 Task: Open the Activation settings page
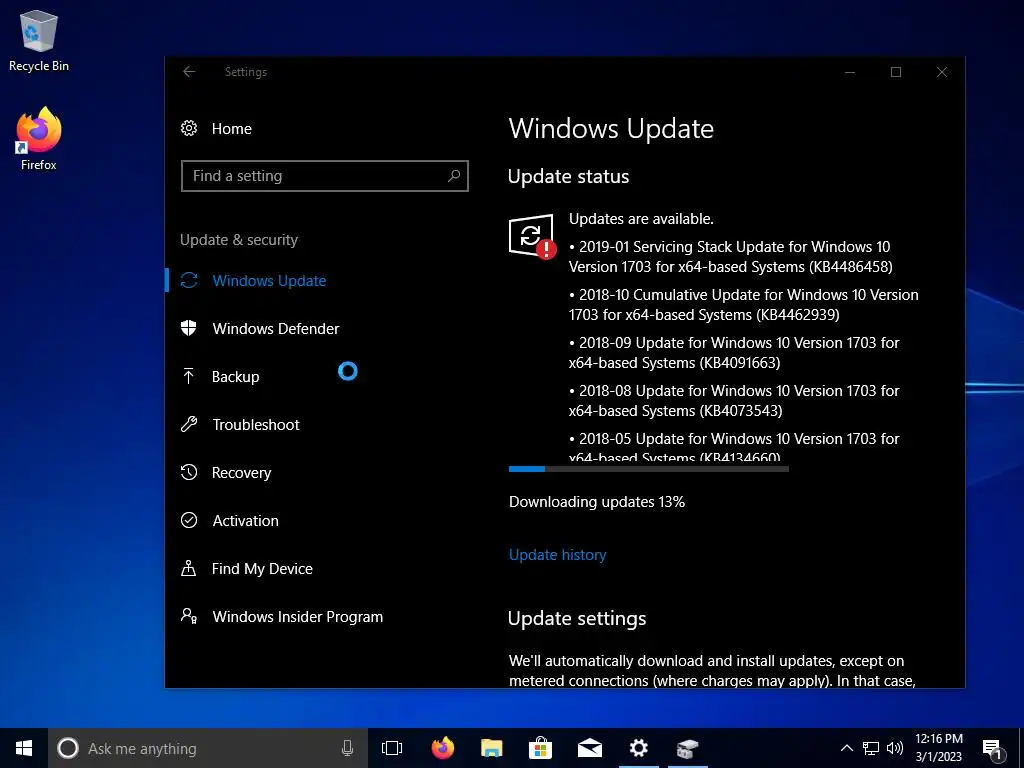tap(246, 520)
